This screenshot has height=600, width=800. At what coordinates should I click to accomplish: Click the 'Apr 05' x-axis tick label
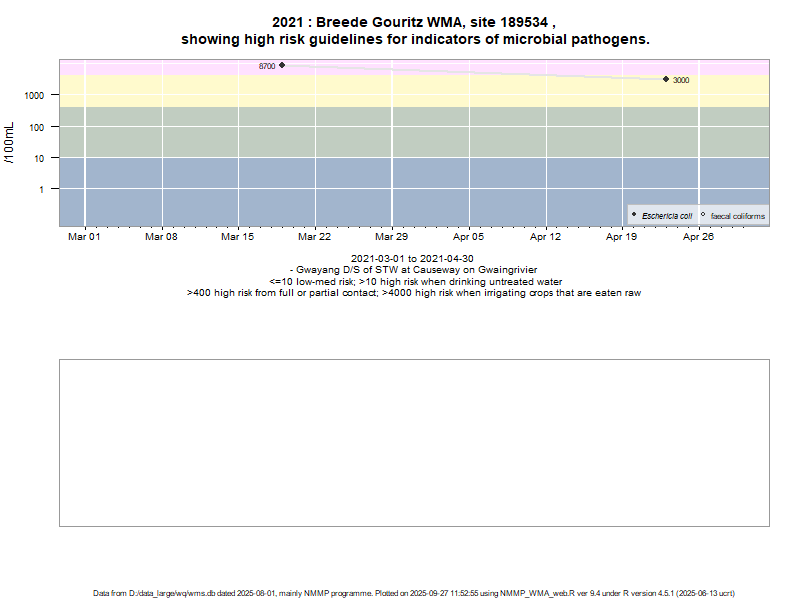[468, 237]
